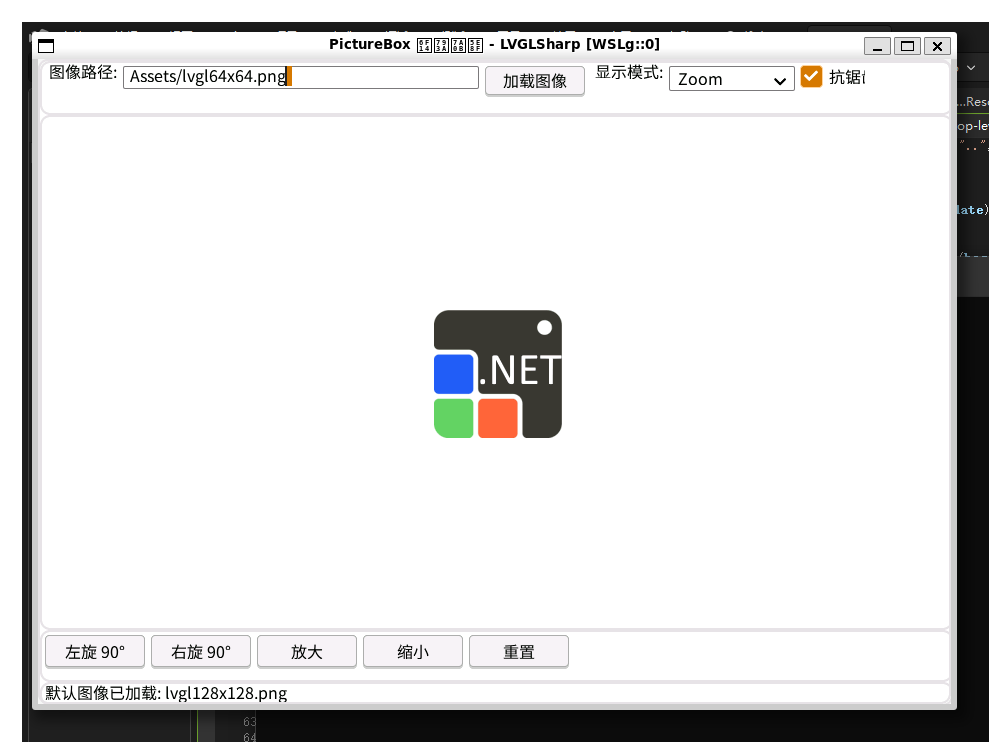Image resolution: width=989 pixels, height=742 pixels.
Task: Zoom out using the 缩小 button
Action: click(413, 652)
